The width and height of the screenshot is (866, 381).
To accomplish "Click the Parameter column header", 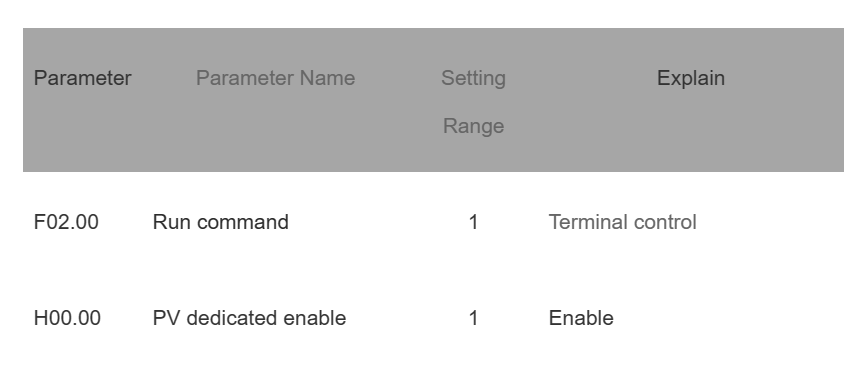I will coord(82,78).
